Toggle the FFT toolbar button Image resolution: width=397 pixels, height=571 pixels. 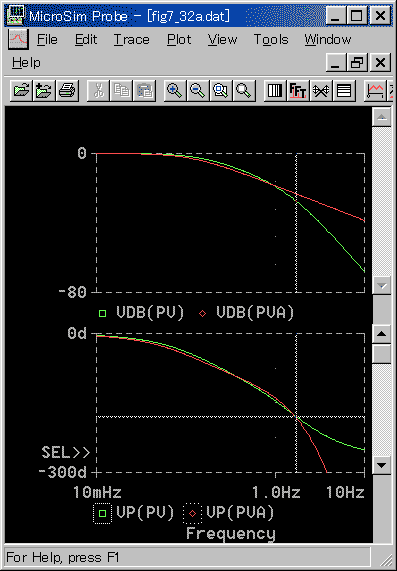(x=298, y=90)
